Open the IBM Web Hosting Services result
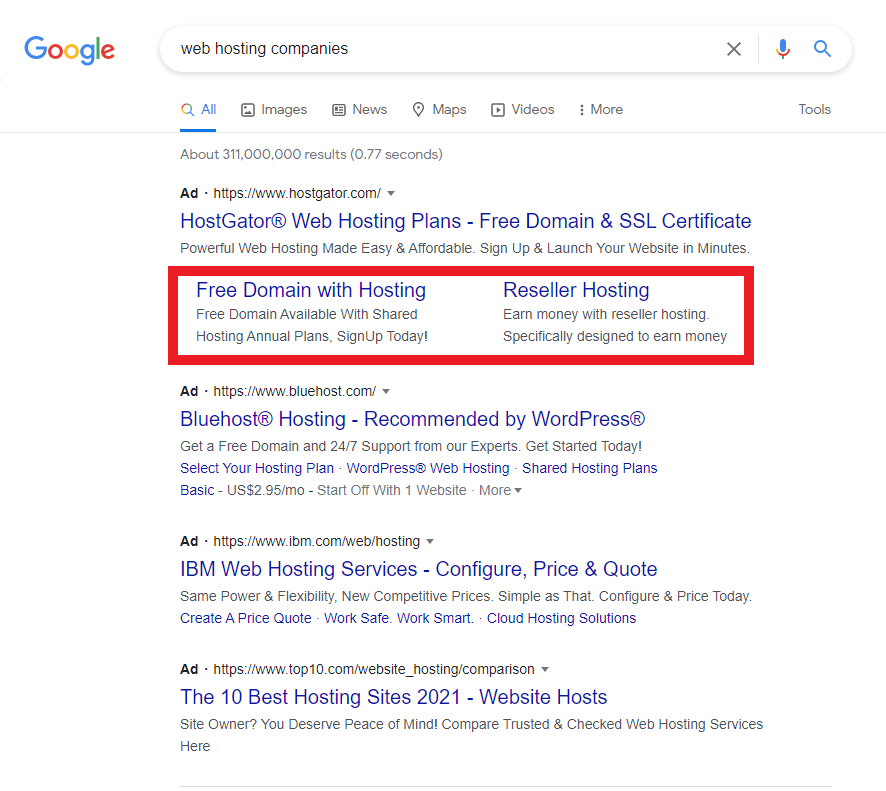Viewport: 886px width, 791px height. [x=418, y=569]
